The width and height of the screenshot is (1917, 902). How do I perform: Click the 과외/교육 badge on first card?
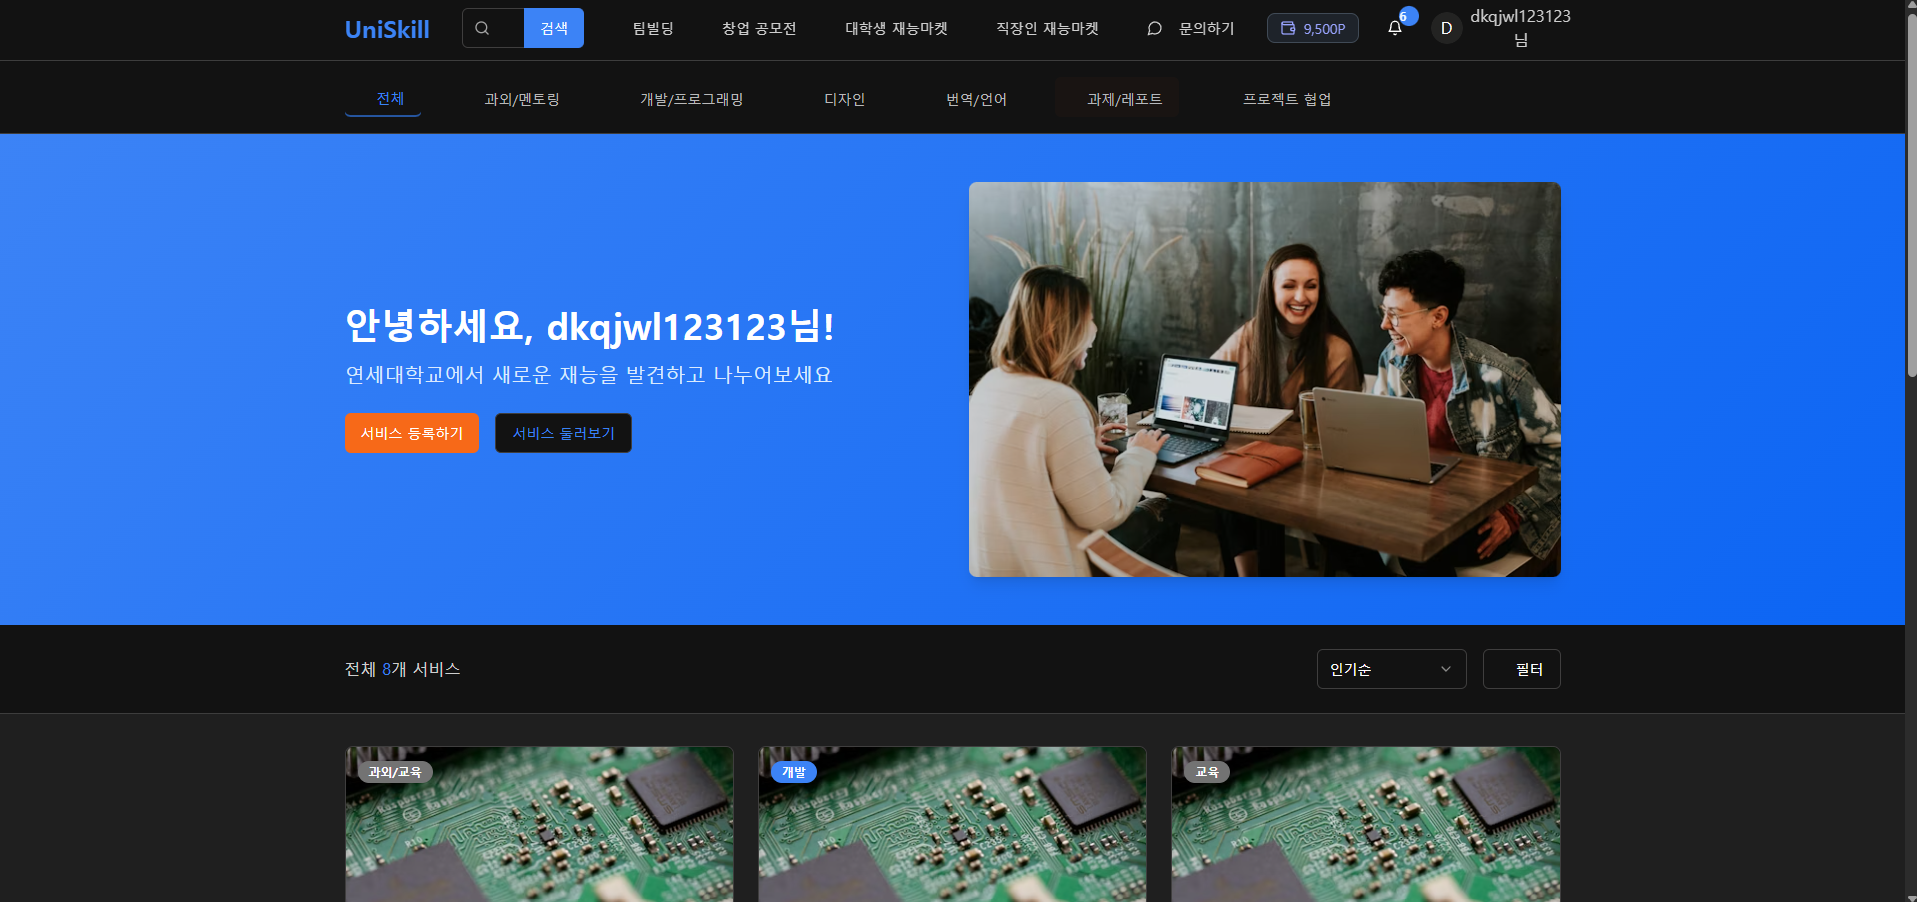pos(395,772)
